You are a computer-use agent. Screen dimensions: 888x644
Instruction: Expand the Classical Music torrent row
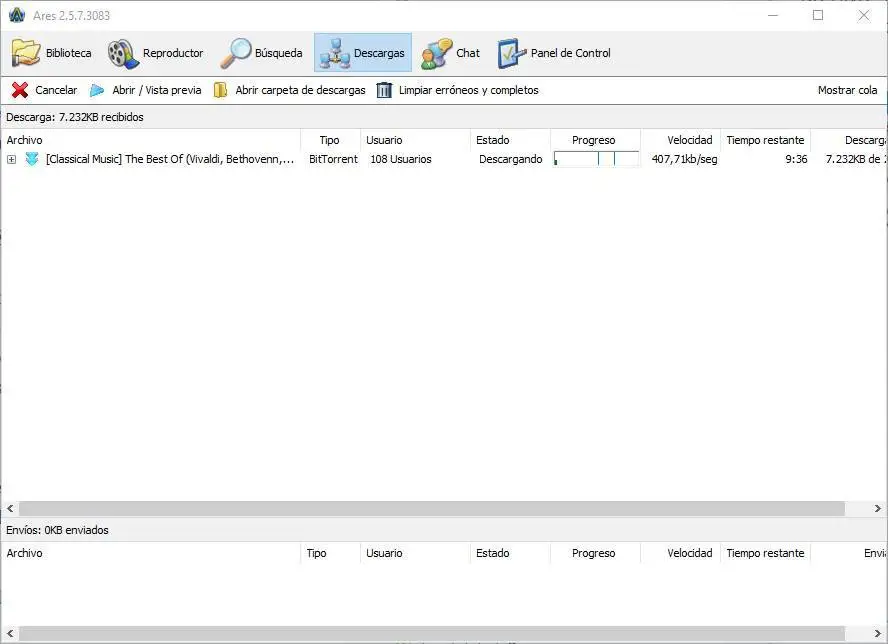click(11, 160)
